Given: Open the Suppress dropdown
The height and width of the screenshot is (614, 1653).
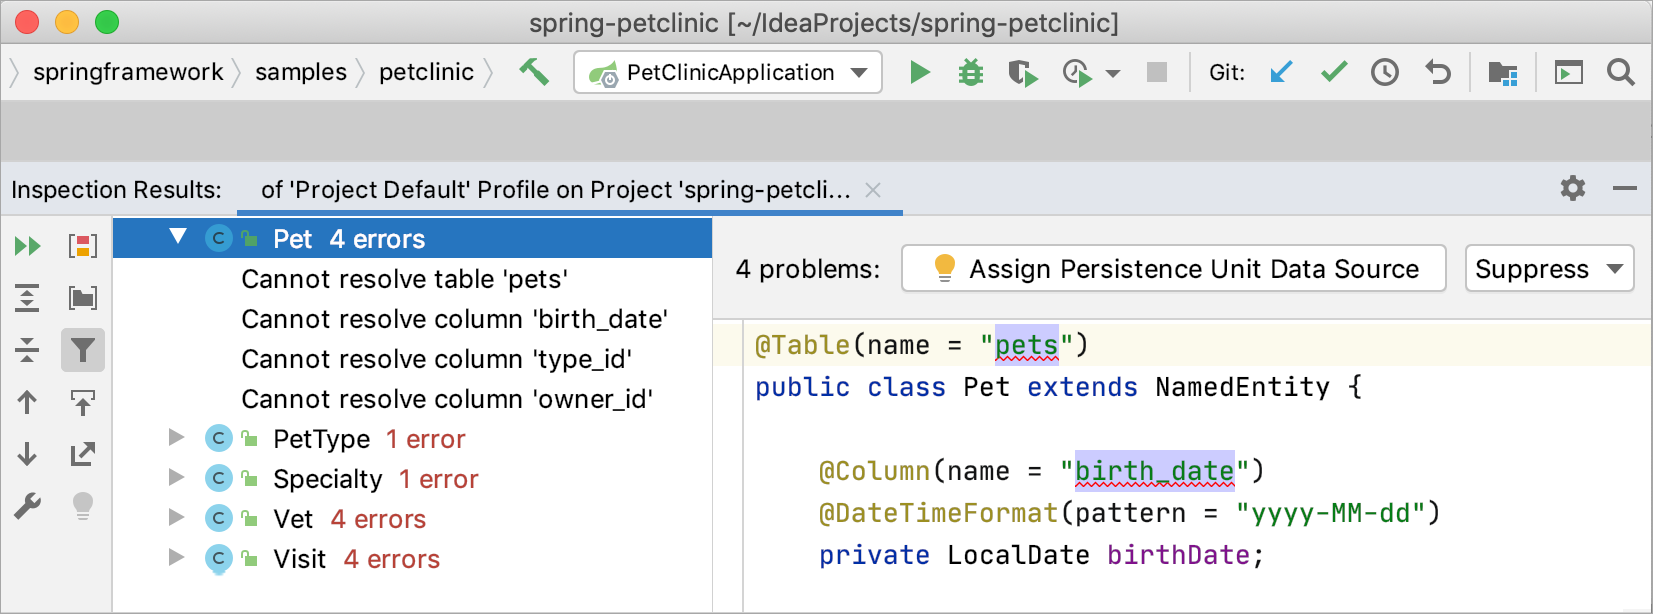Looking at the screenshot, I should [x=1549, y=269].
